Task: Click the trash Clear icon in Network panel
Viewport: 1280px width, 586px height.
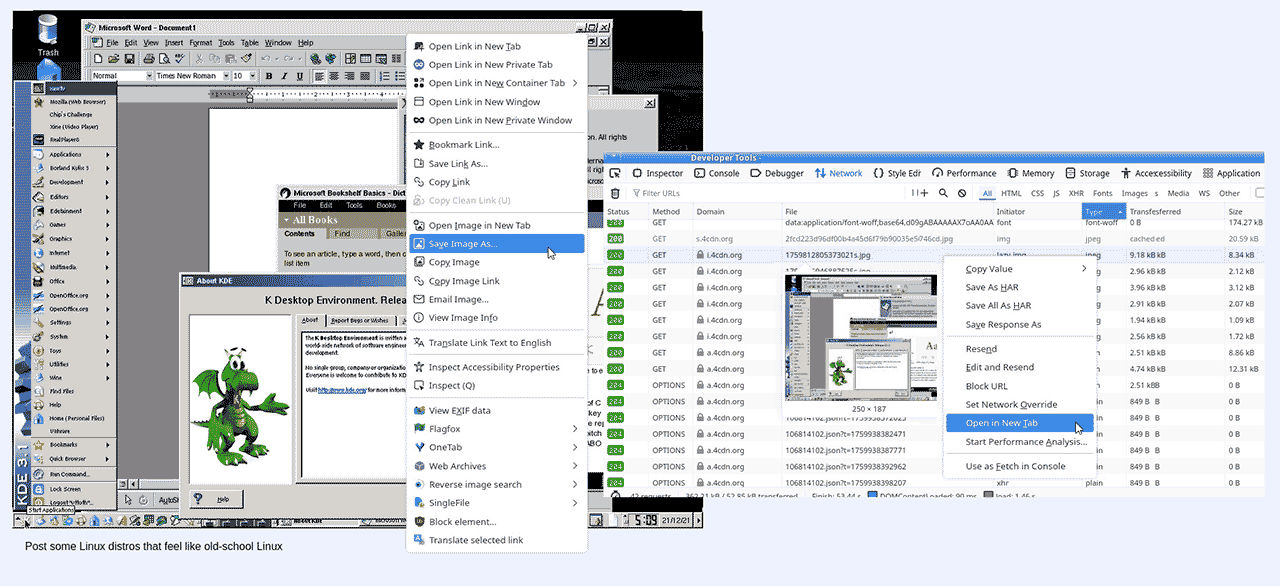Action: pyautogui.click(x=615, y=193)
